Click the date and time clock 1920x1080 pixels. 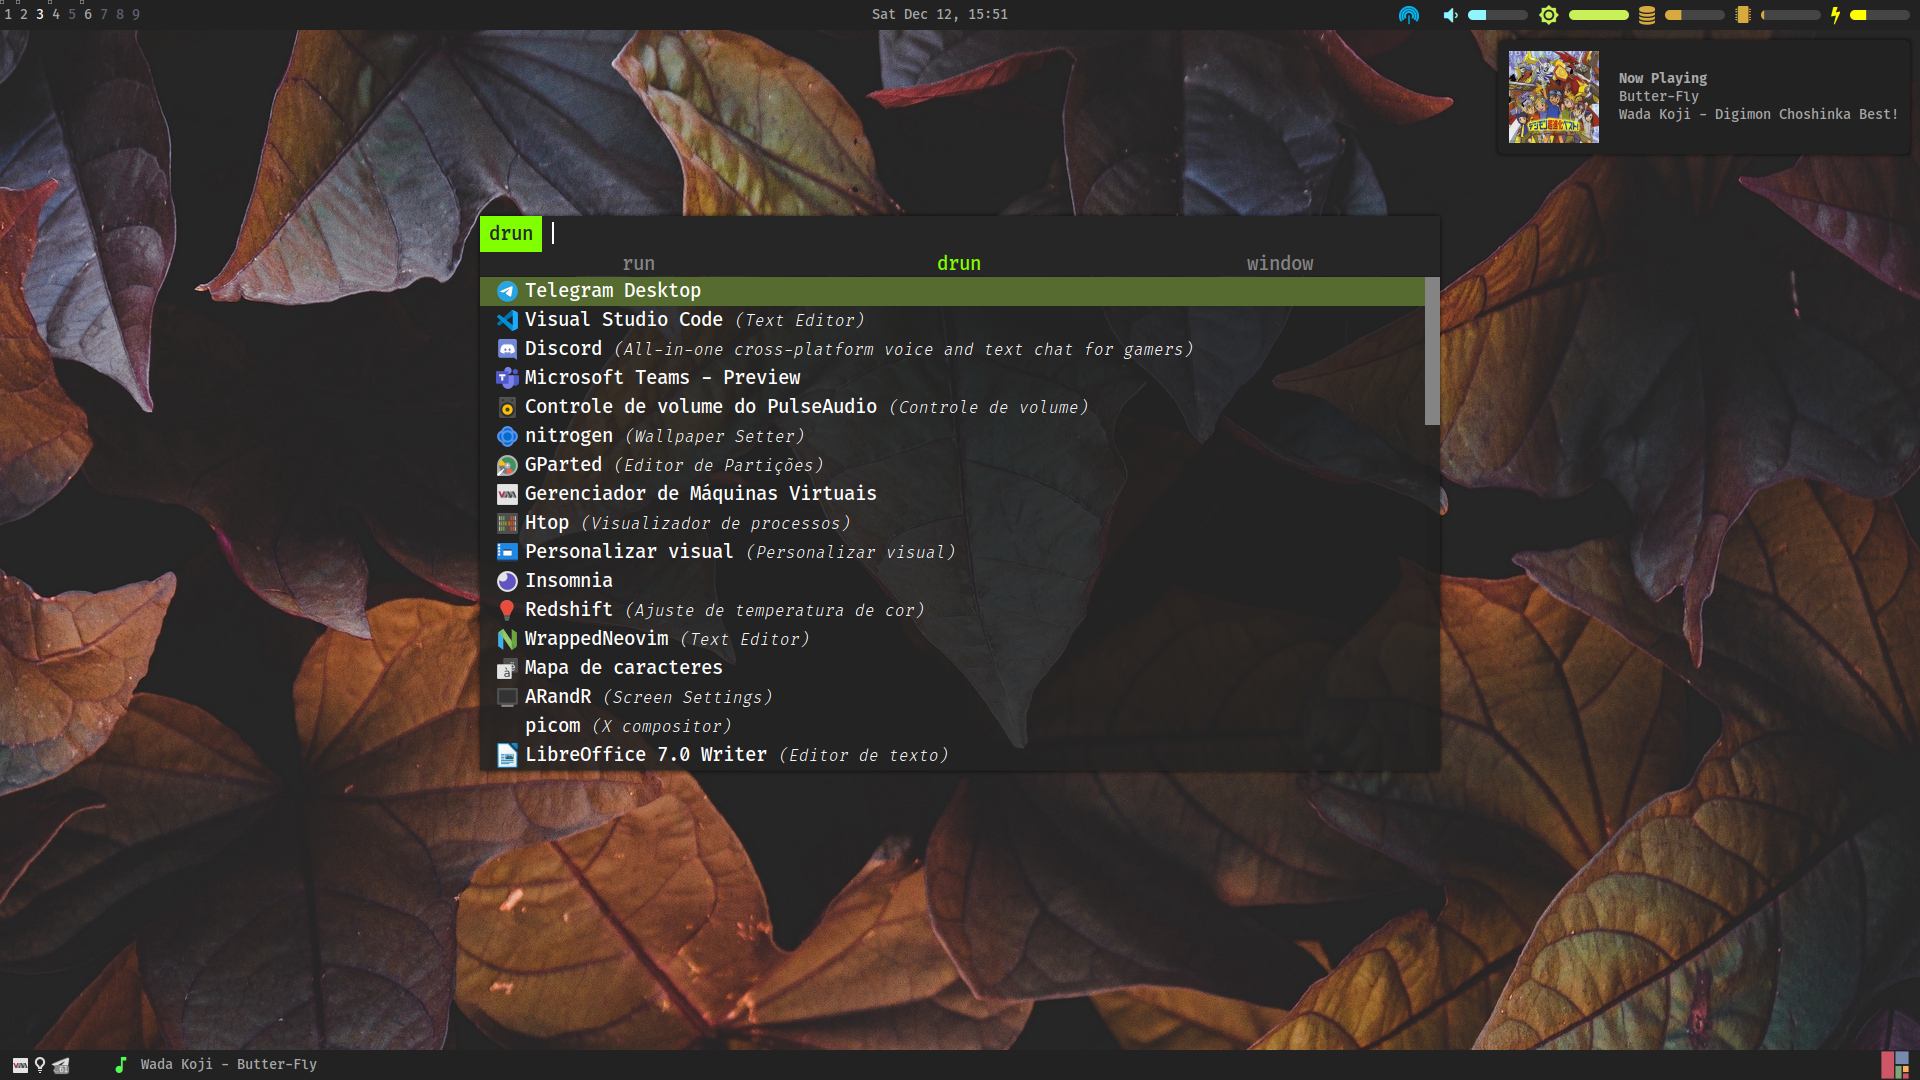[x=940, y=15]
